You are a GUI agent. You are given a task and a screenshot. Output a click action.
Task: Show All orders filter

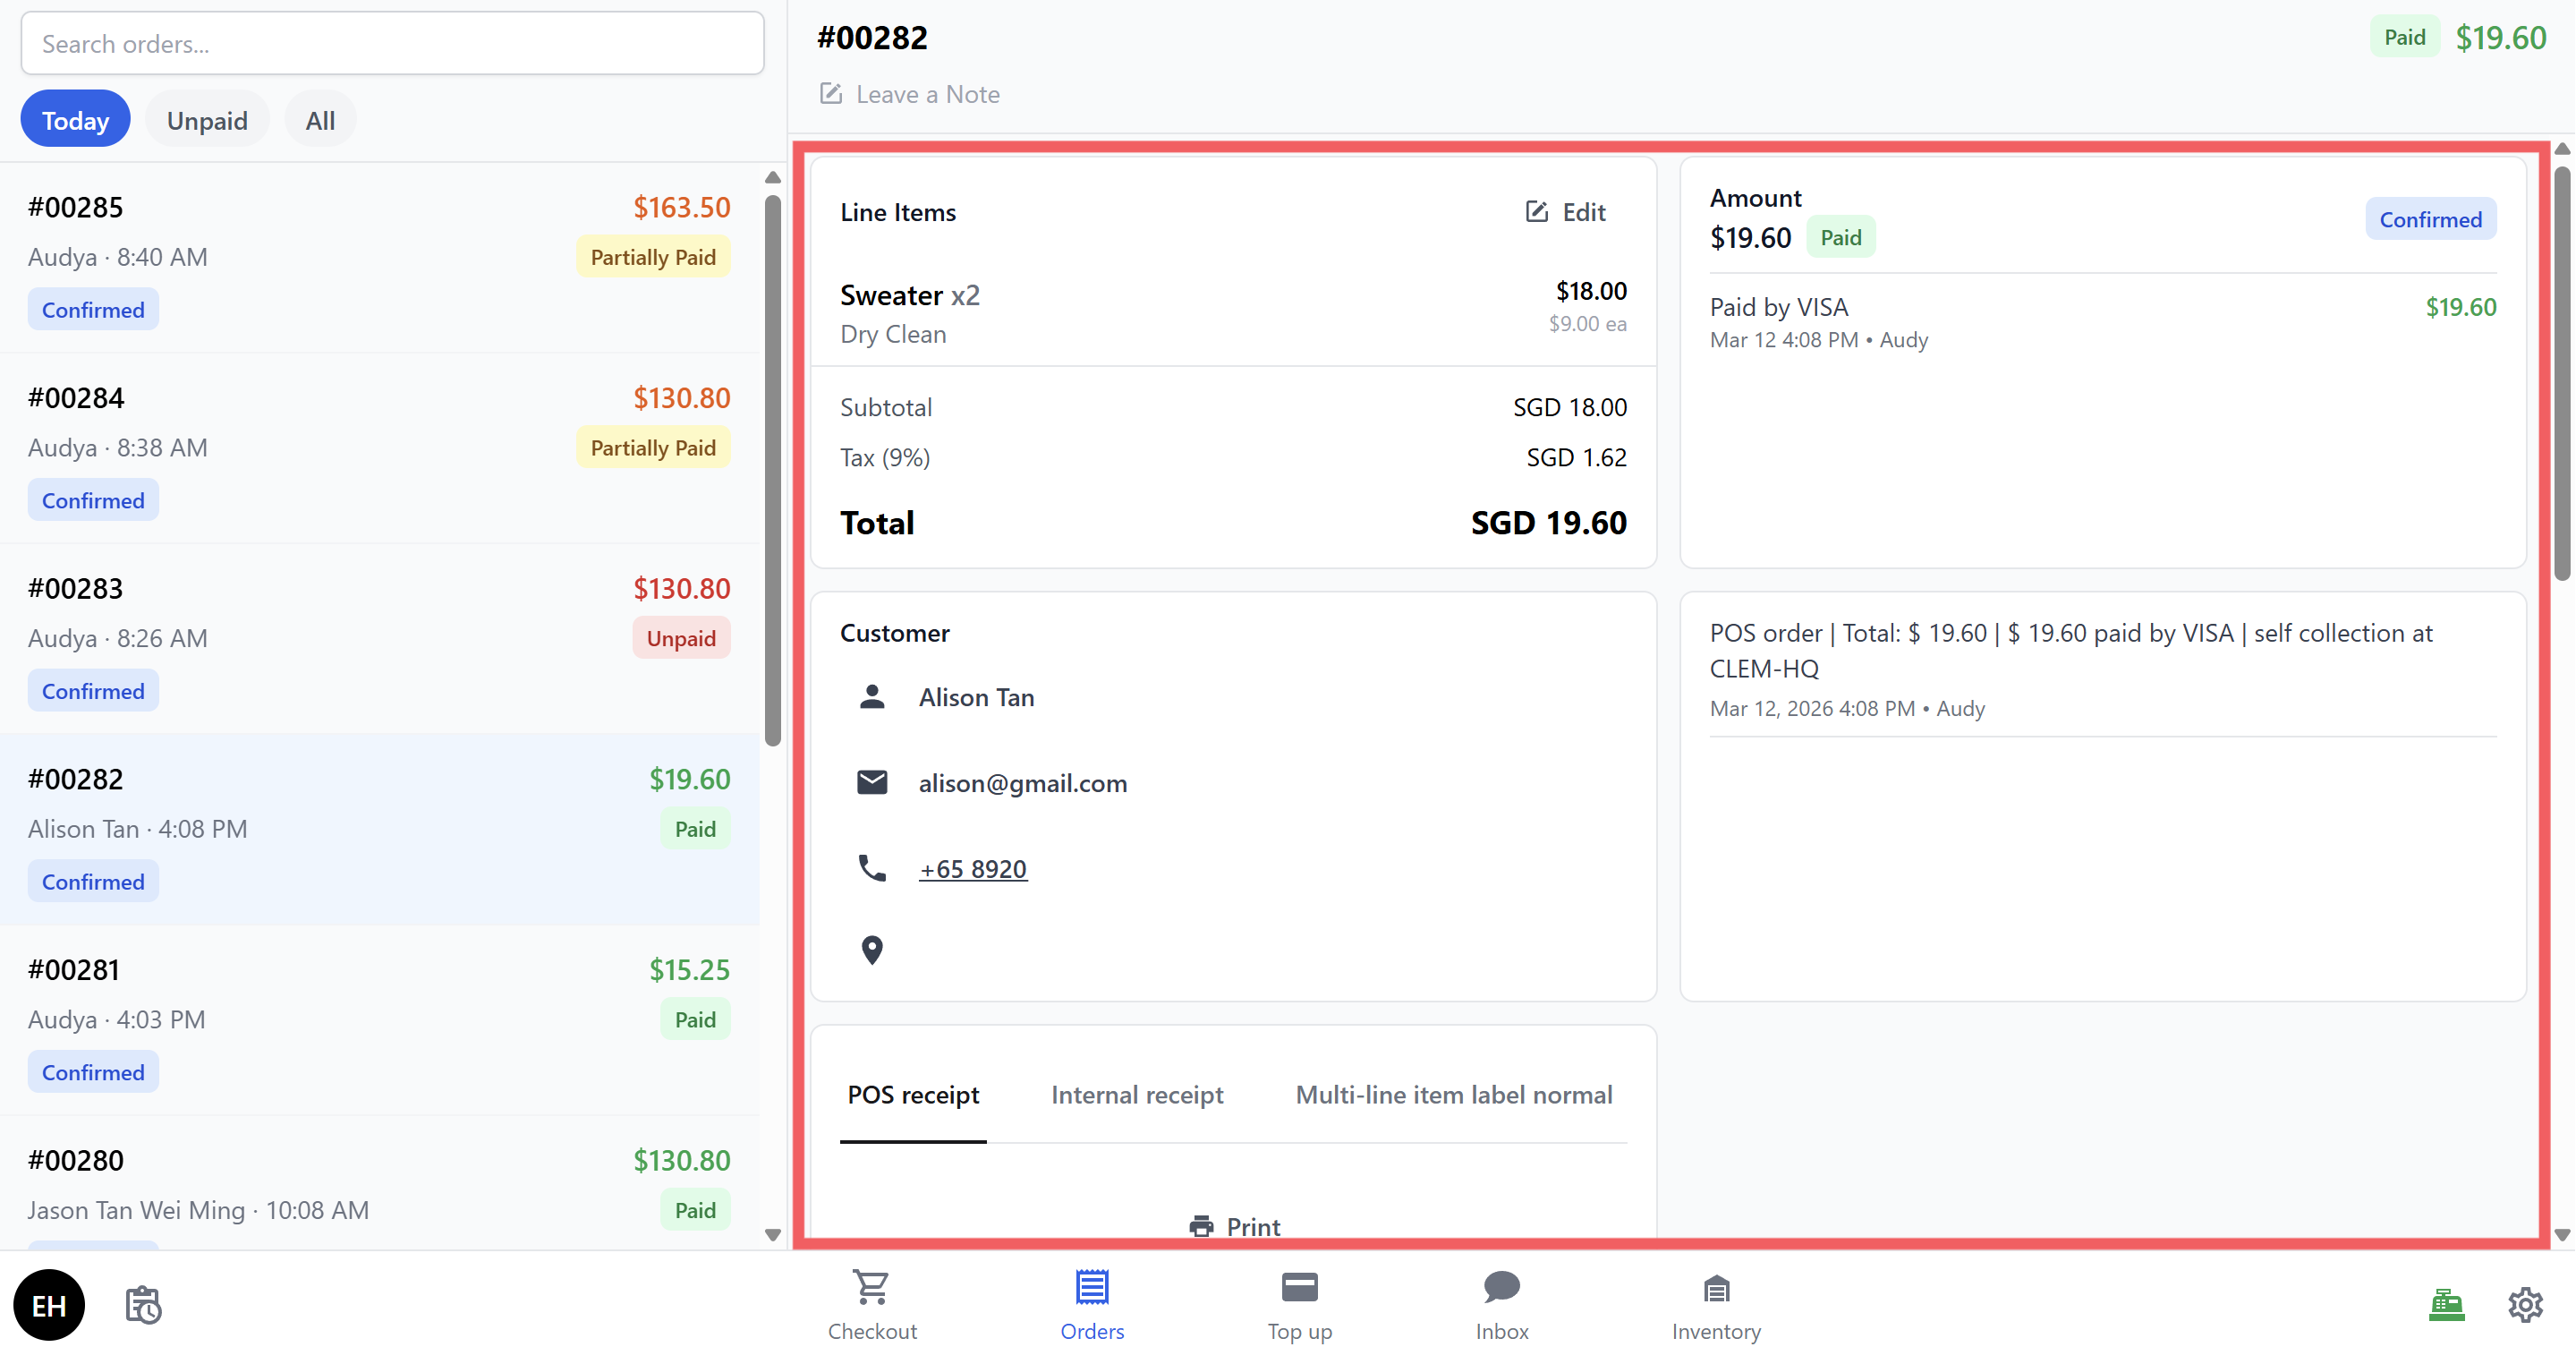click(x=320, y=120)
